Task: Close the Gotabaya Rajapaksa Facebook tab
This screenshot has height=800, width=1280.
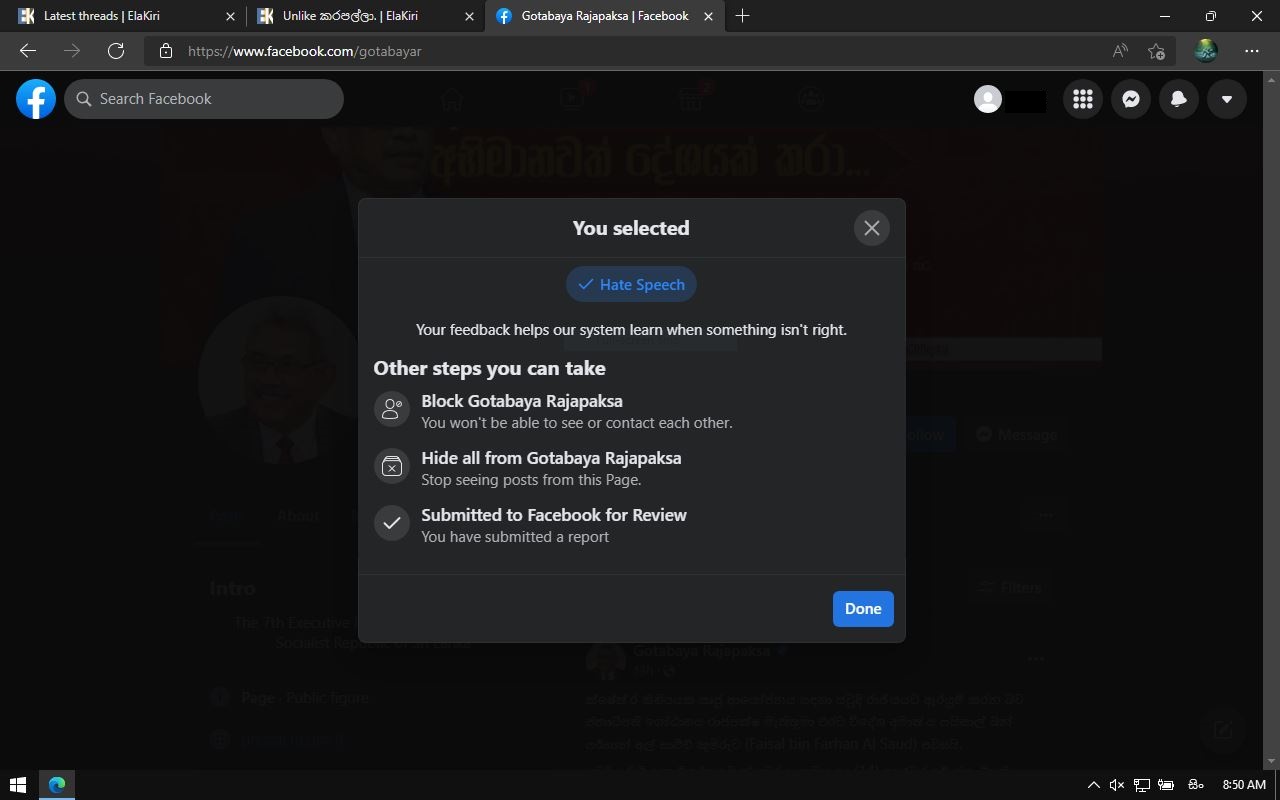Action: pyautogui.click(x=709, y=16)
